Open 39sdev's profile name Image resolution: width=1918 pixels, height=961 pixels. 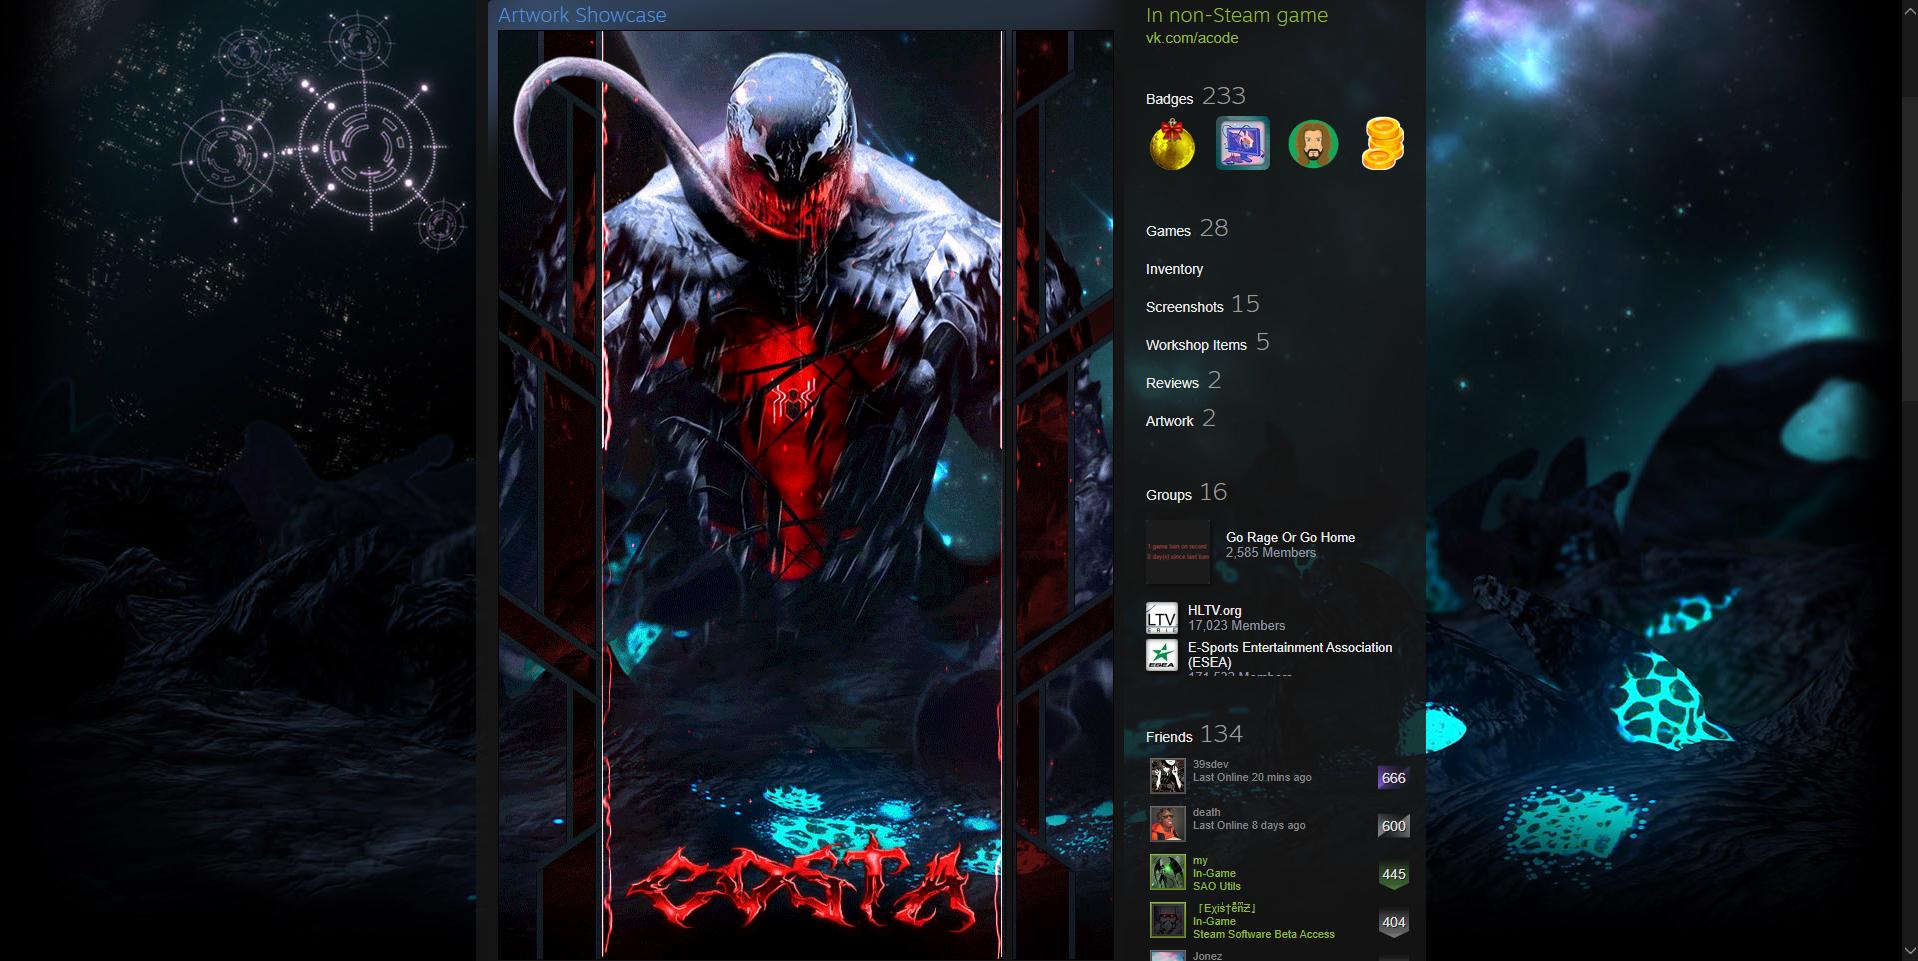pos(1210,764)
